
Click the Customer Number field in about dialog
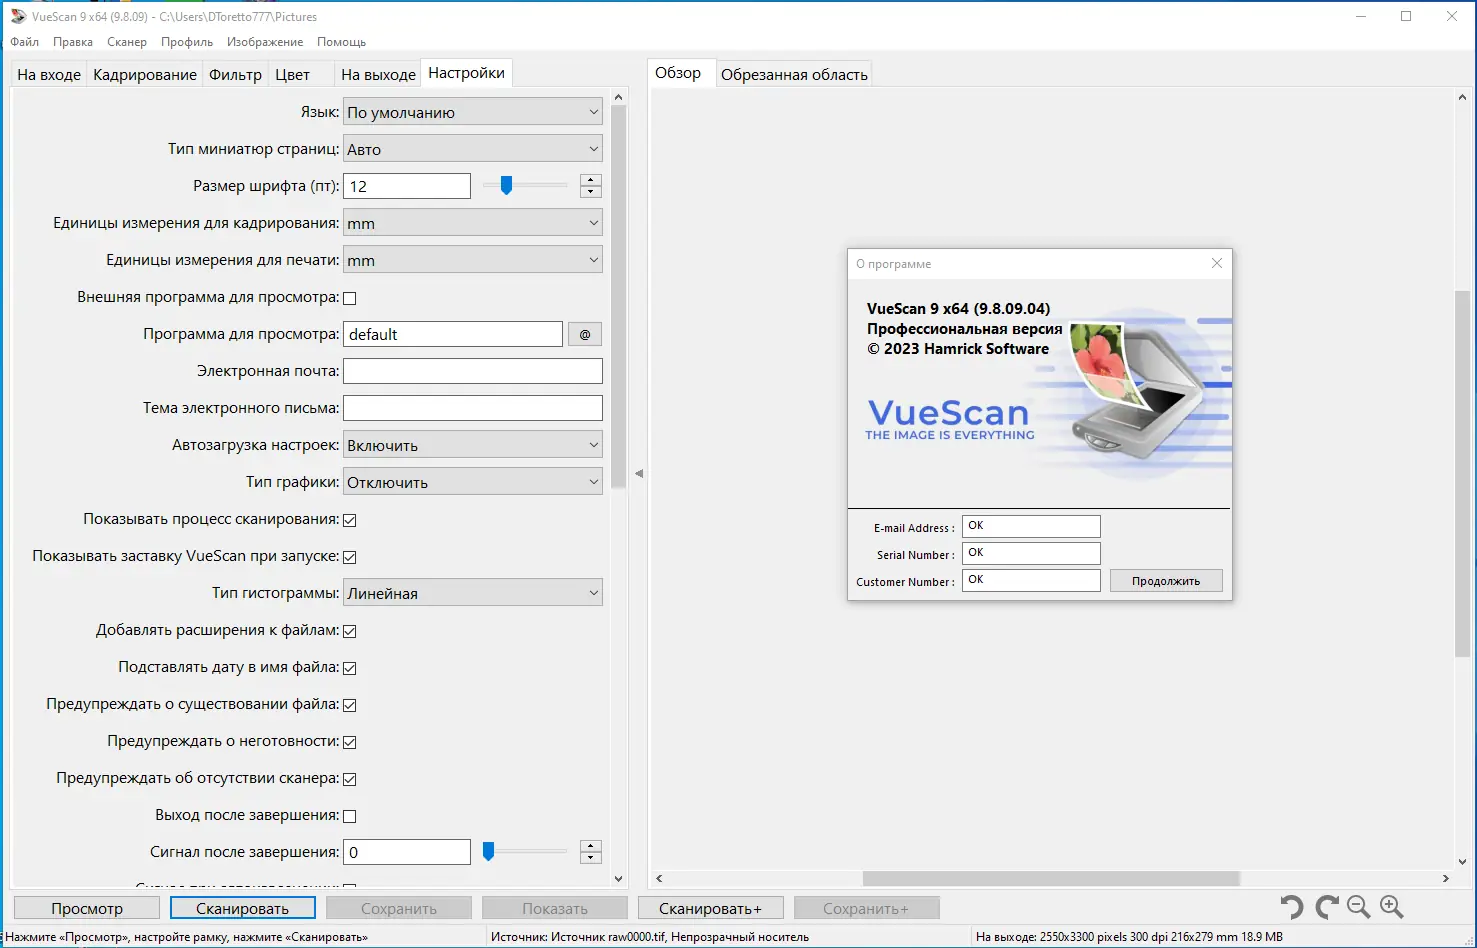click(1031, 580)
